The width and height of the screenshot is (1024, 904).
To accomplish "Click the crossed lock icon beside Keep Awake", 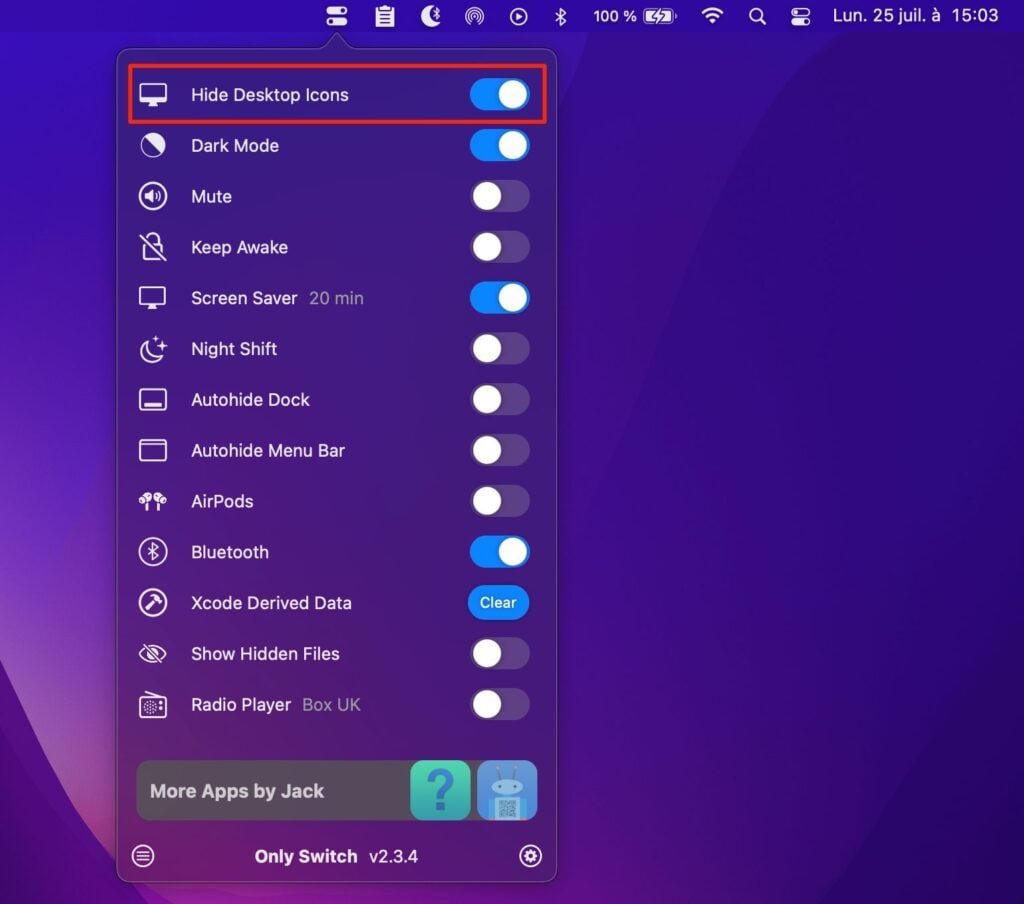I will (x=153, y=247).
